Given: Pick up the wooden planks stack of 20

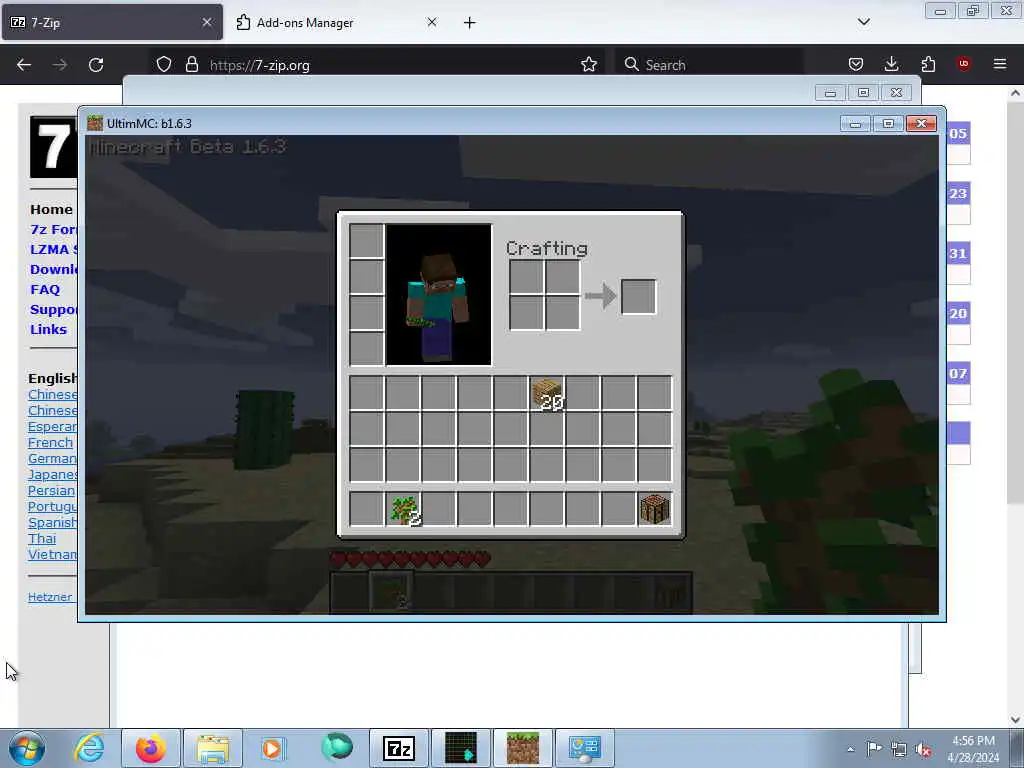Looking at the screenshot, I should 547,394.
